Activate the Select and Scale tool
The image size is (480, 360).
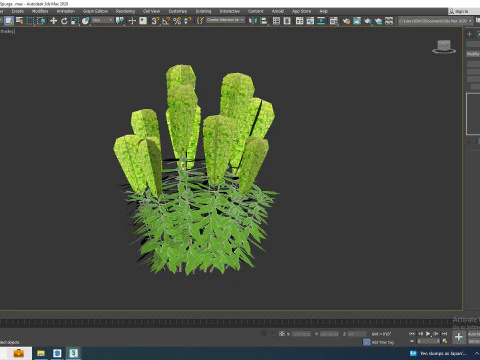(x=75, y=21)
